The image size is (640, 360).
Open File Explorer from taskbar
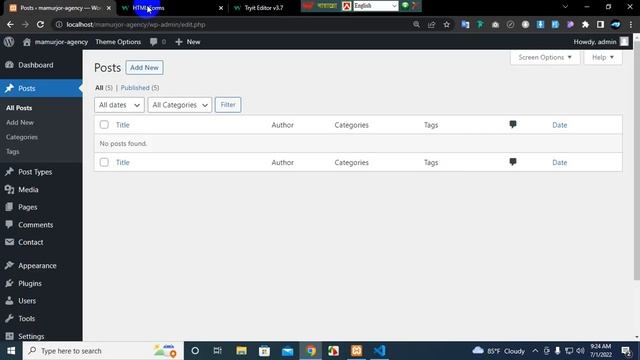[x=241, y=351]
